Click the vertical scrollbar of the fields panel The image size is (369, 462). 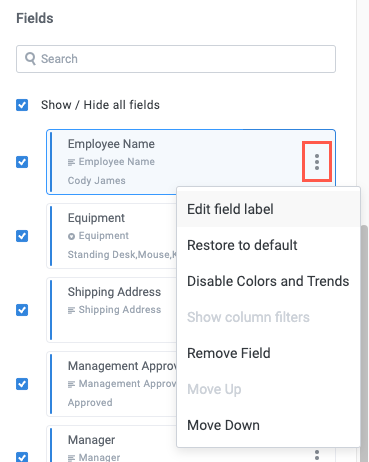tap(364, 343)
